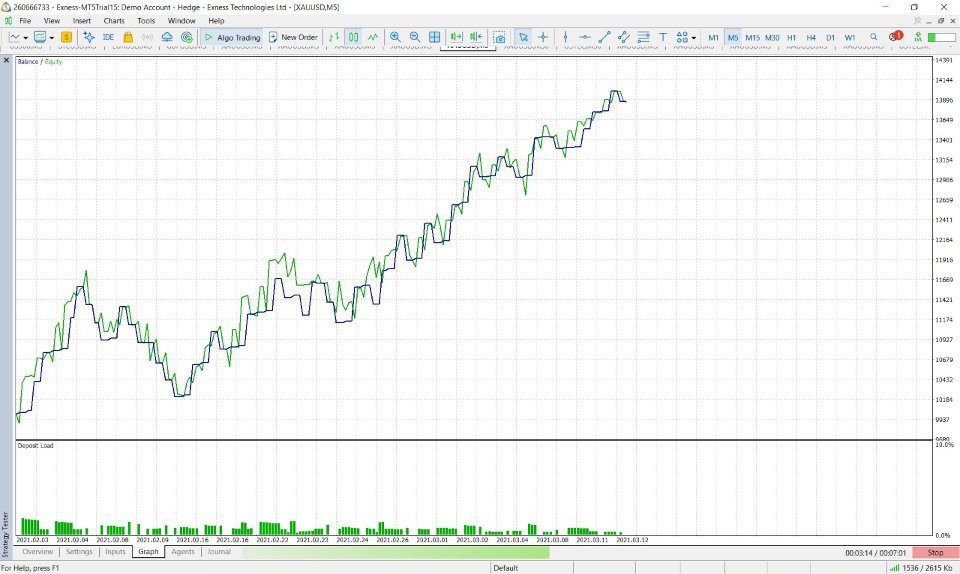
Task: Click the Signals radio-wave icon
Action: [148, 37]
